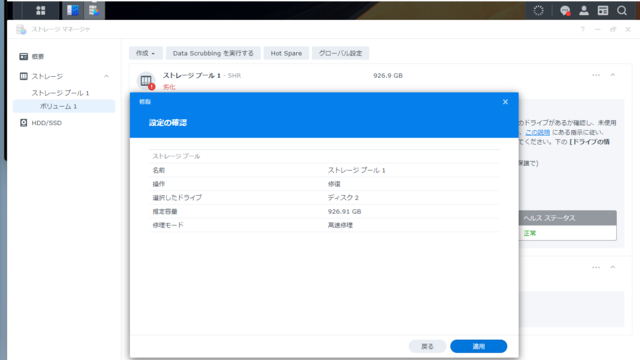Click the 劣化 status text
Screen dimensions: 640x360
point(169,87)
